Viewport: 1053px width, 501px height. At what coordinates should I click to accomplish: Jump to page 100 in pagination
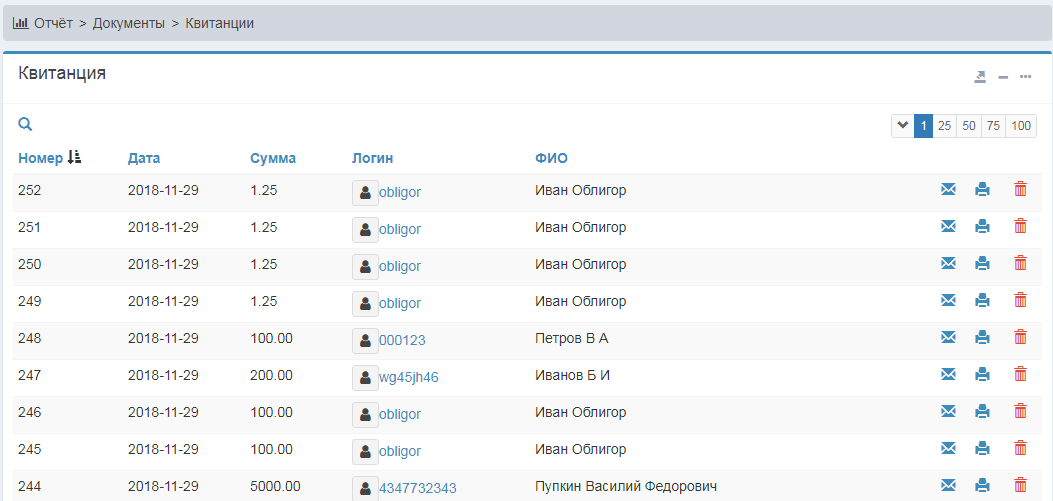click(x=1020, y=126)
